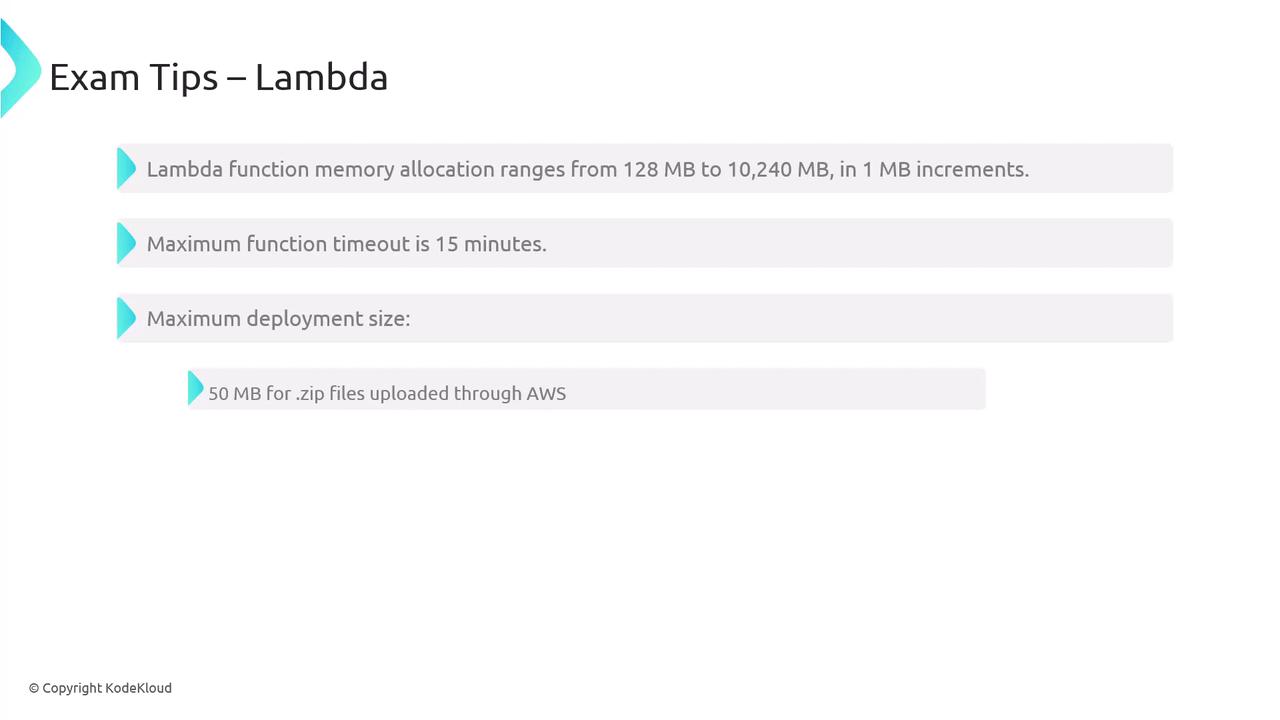Image resolution: width=1280 pixels, height=720 pixels.
Task: Click the arrow bullet beside the function timeout tip
Action: (x=126, y=243)
